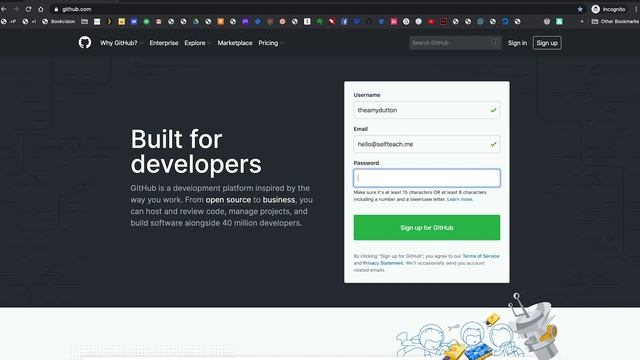Expand the Pricing menu
This screenshot has width=640, height=360.
[271, 43]
